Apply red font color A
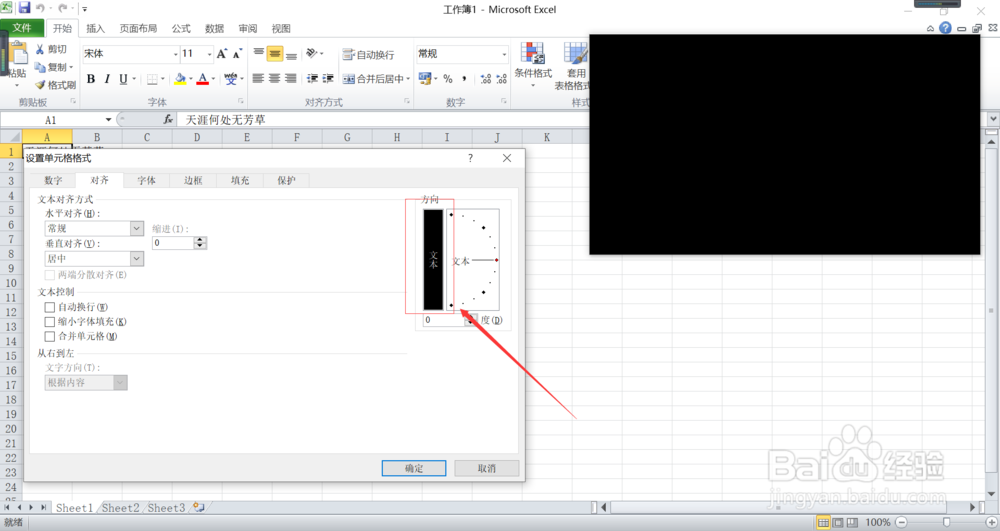The image size is (1000, 531). [x=203, y=78]
